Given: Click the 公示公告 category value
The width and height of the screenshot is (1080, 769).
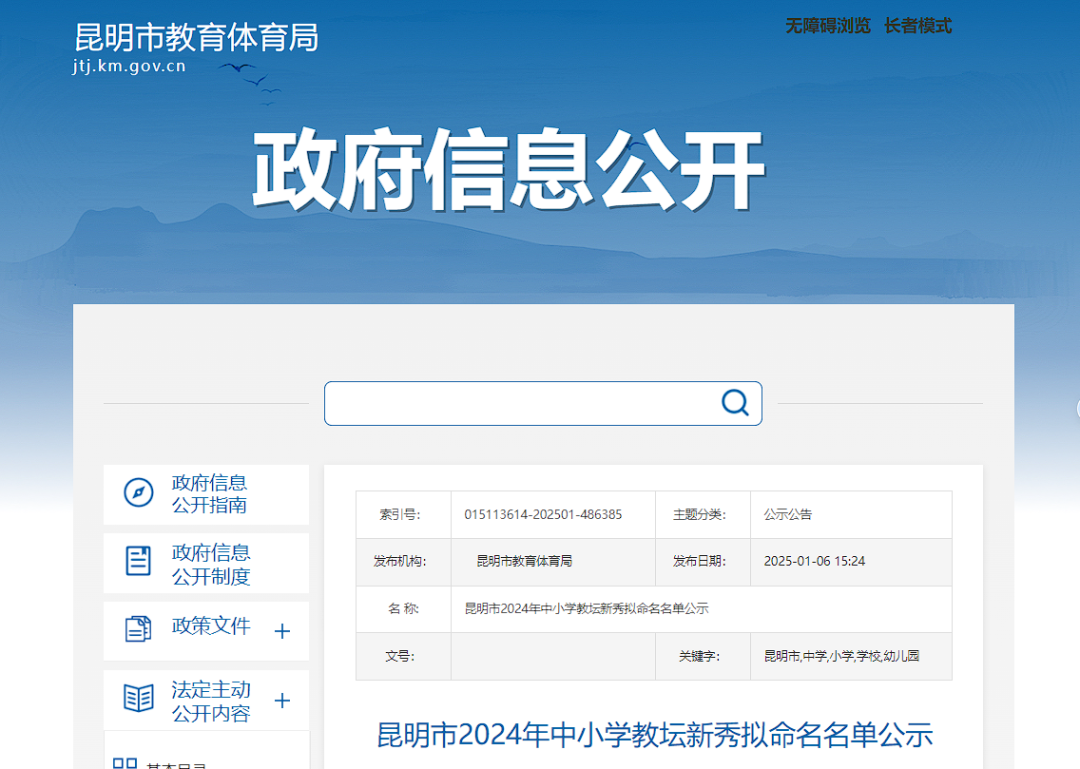Looking at the screenshot, I should [x=787, y=515].
